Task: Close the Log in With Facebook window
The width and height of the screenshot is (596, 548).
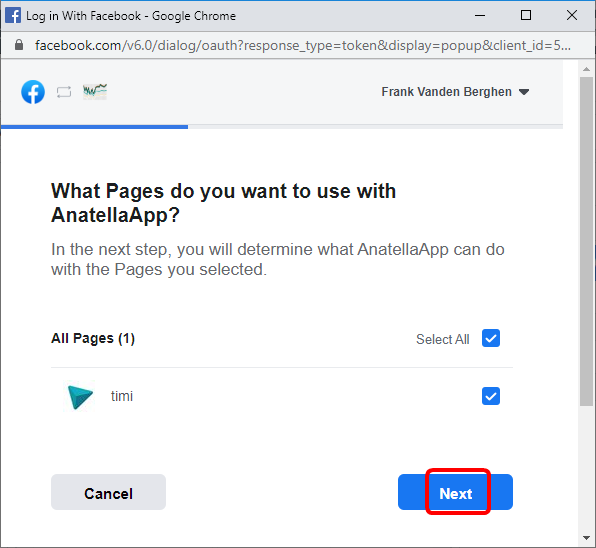Action: click(572, 16)
